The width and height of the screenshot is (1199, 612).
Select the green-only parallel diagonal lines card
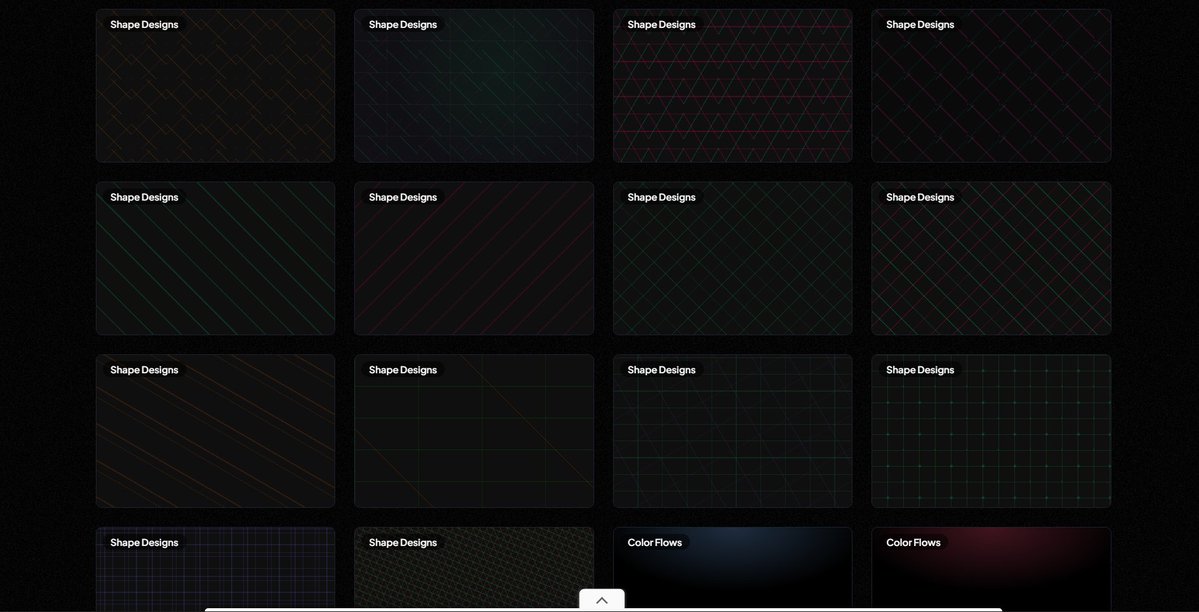tap(216, 259)
